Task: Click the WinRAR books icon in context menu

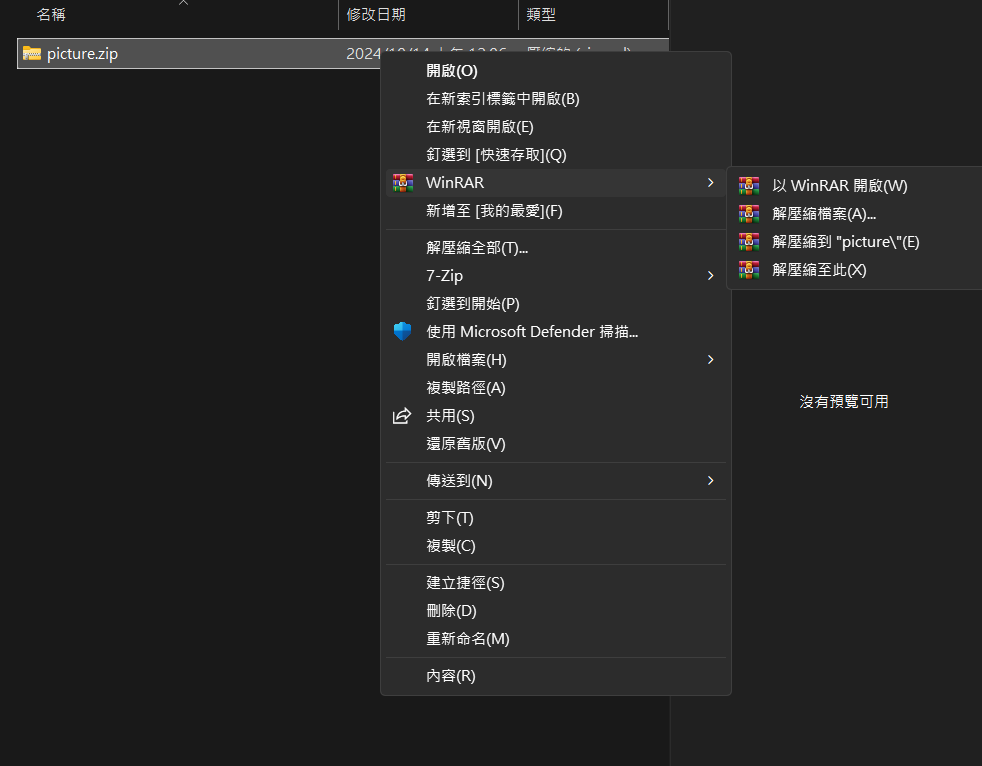Action: 402,183
